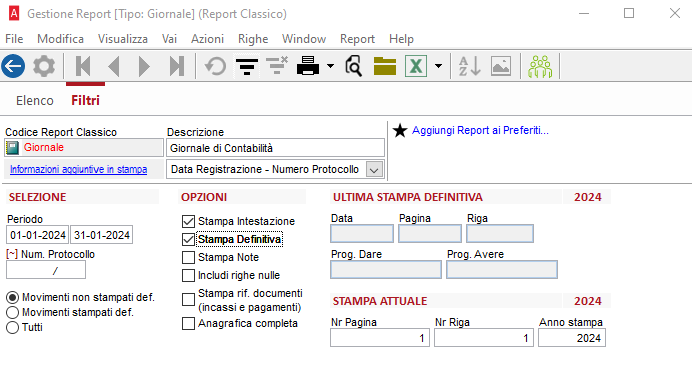Screen dimensions: 692x366
Task: Enable Stampa Note checkbox
Action: [188, 257]
